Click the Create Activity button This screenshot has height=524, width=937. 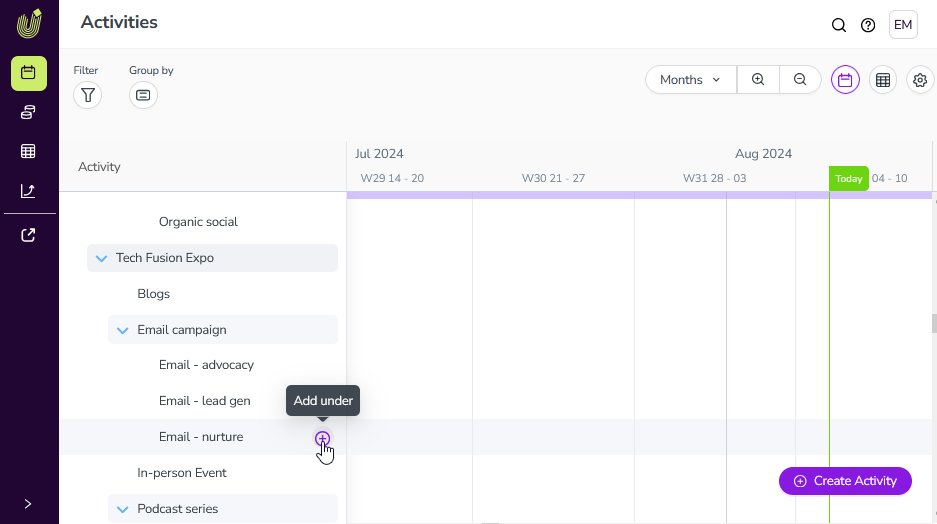[845, 481]
